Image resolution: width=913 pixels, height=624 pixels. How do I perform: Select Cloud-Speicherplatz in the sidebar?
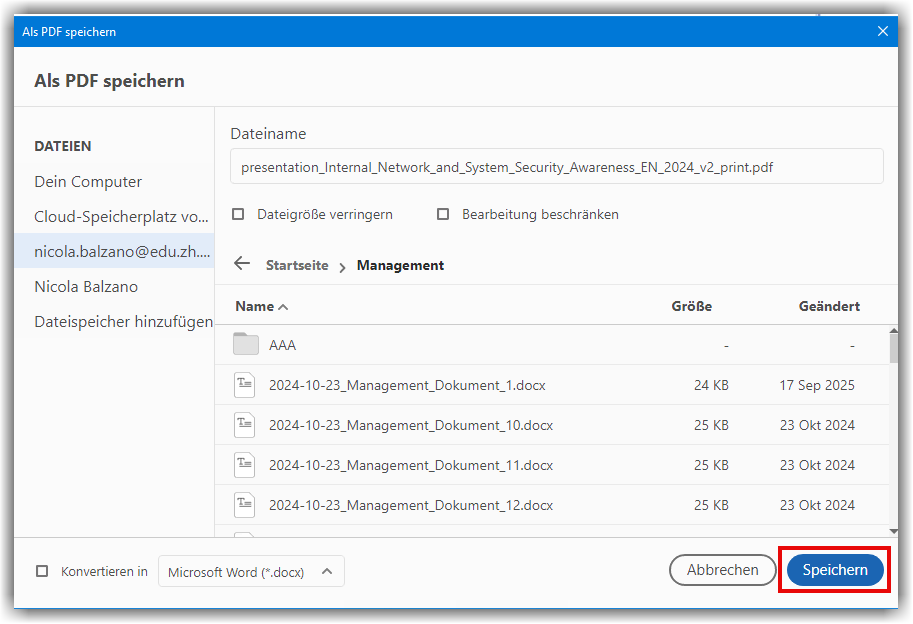121,217
